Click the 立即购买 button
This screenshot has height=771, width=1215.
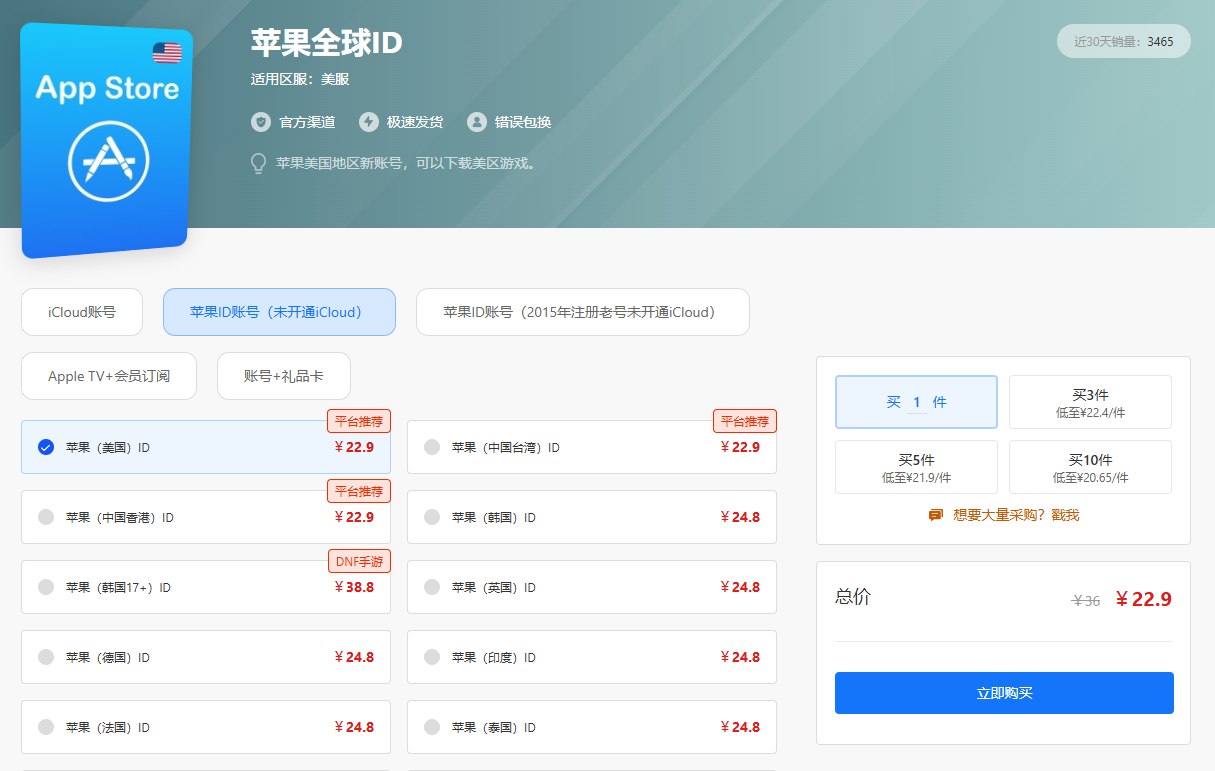coord(1004,693)
